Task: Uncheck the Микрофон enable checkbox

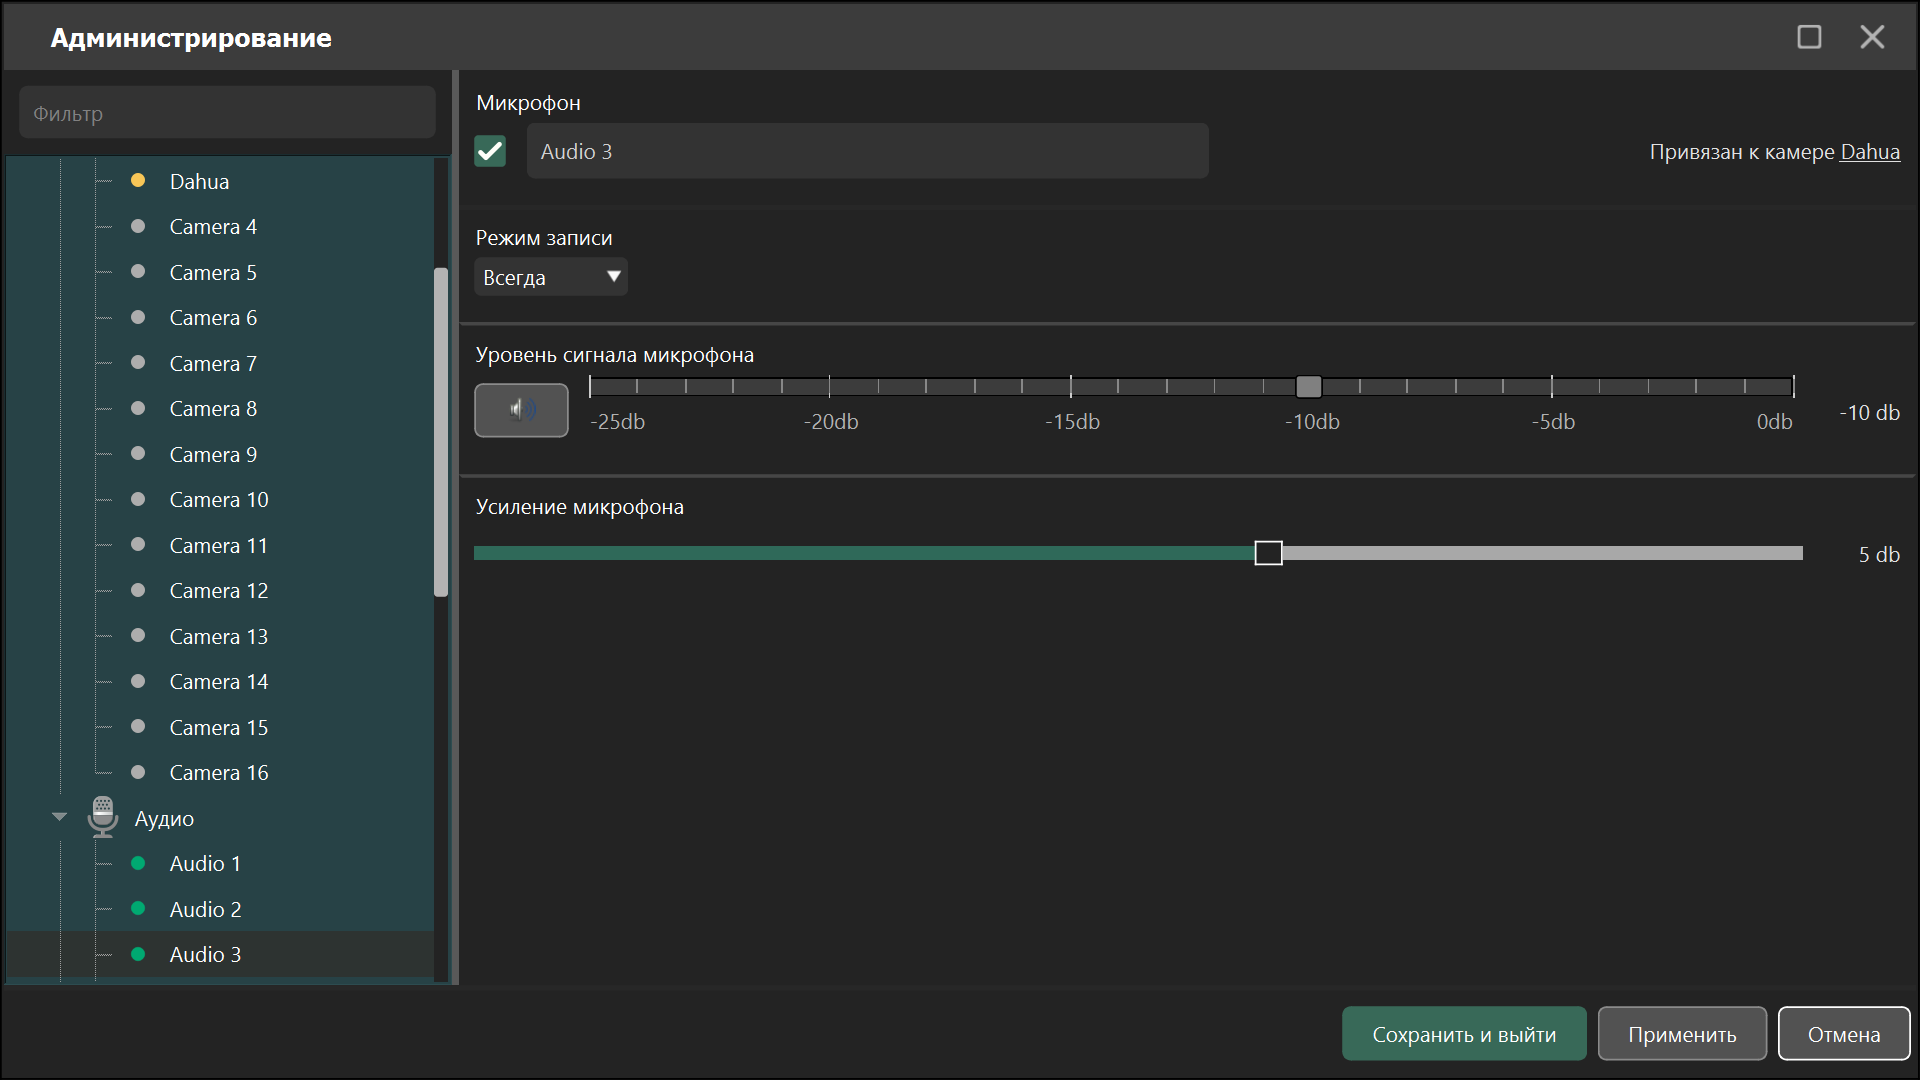Action: click(x=490, y=151)
